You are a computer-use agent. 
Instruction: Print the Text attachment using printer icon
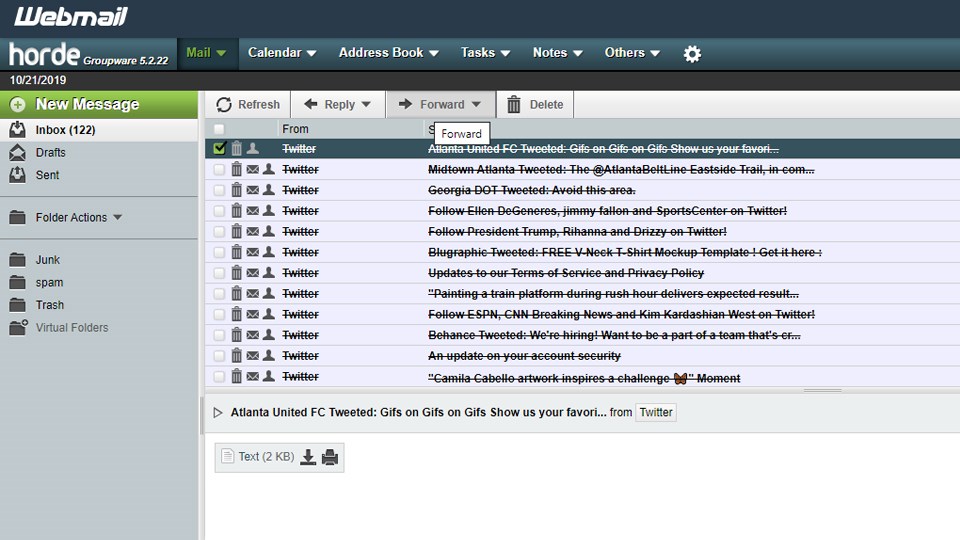coord(330,457)
